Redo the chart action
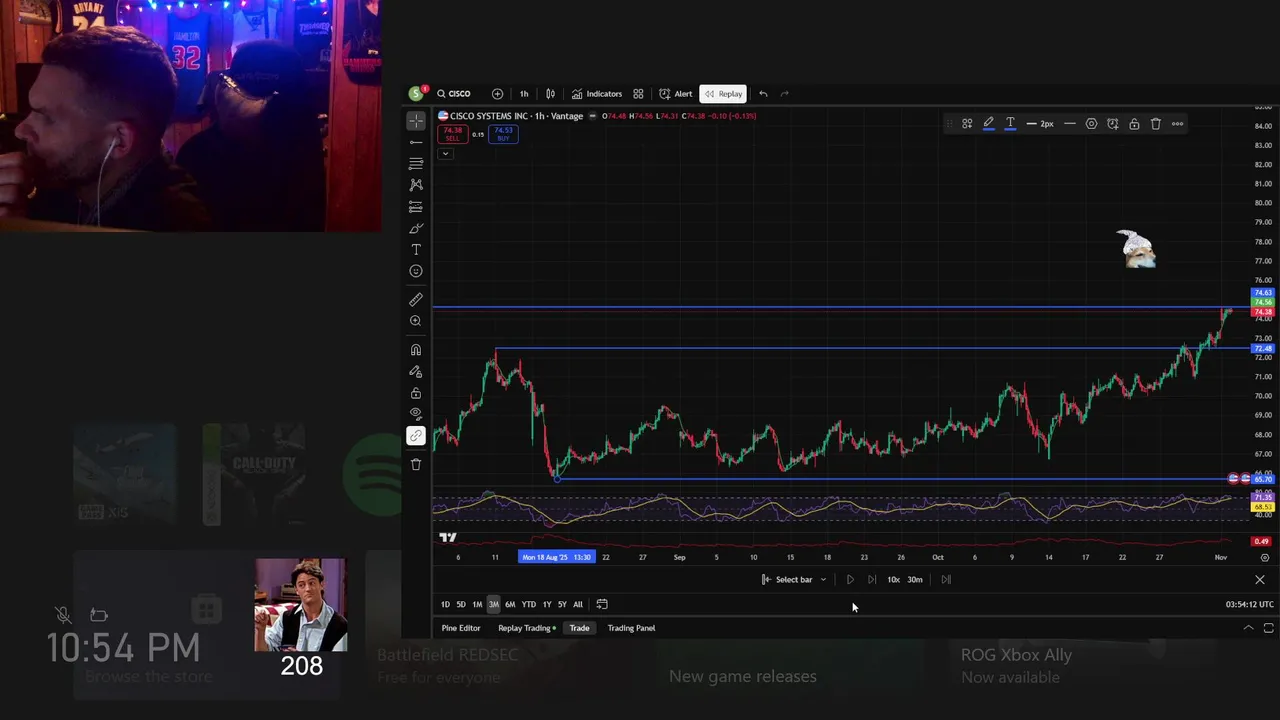Screen dimensions: 1280x720 tap(785, 94)
